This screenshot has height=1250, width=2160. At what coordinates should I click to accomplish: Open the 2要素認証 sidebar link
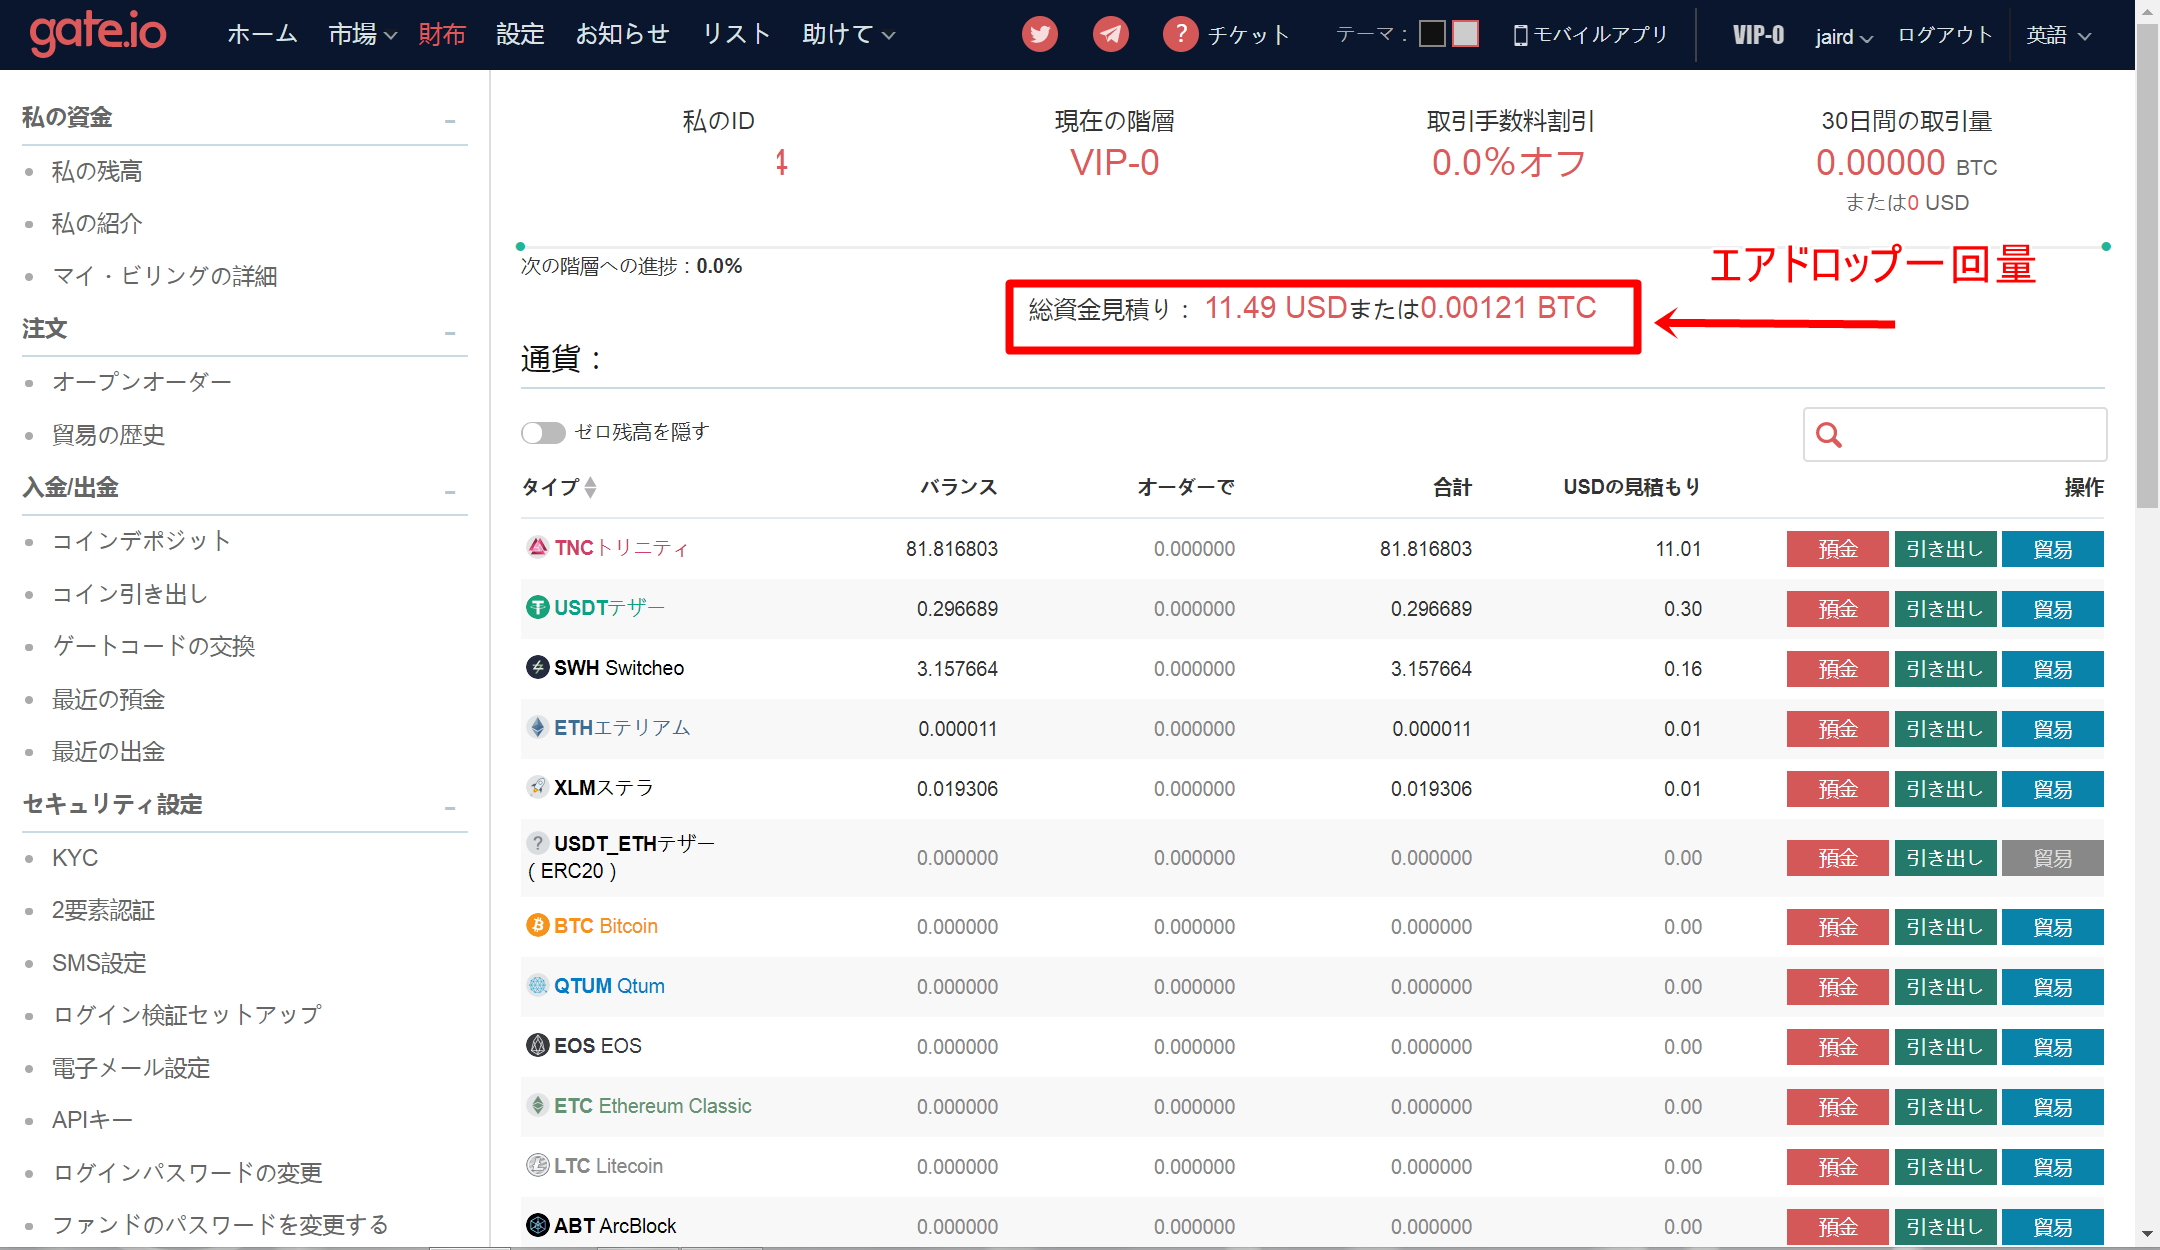click(103, 910)
